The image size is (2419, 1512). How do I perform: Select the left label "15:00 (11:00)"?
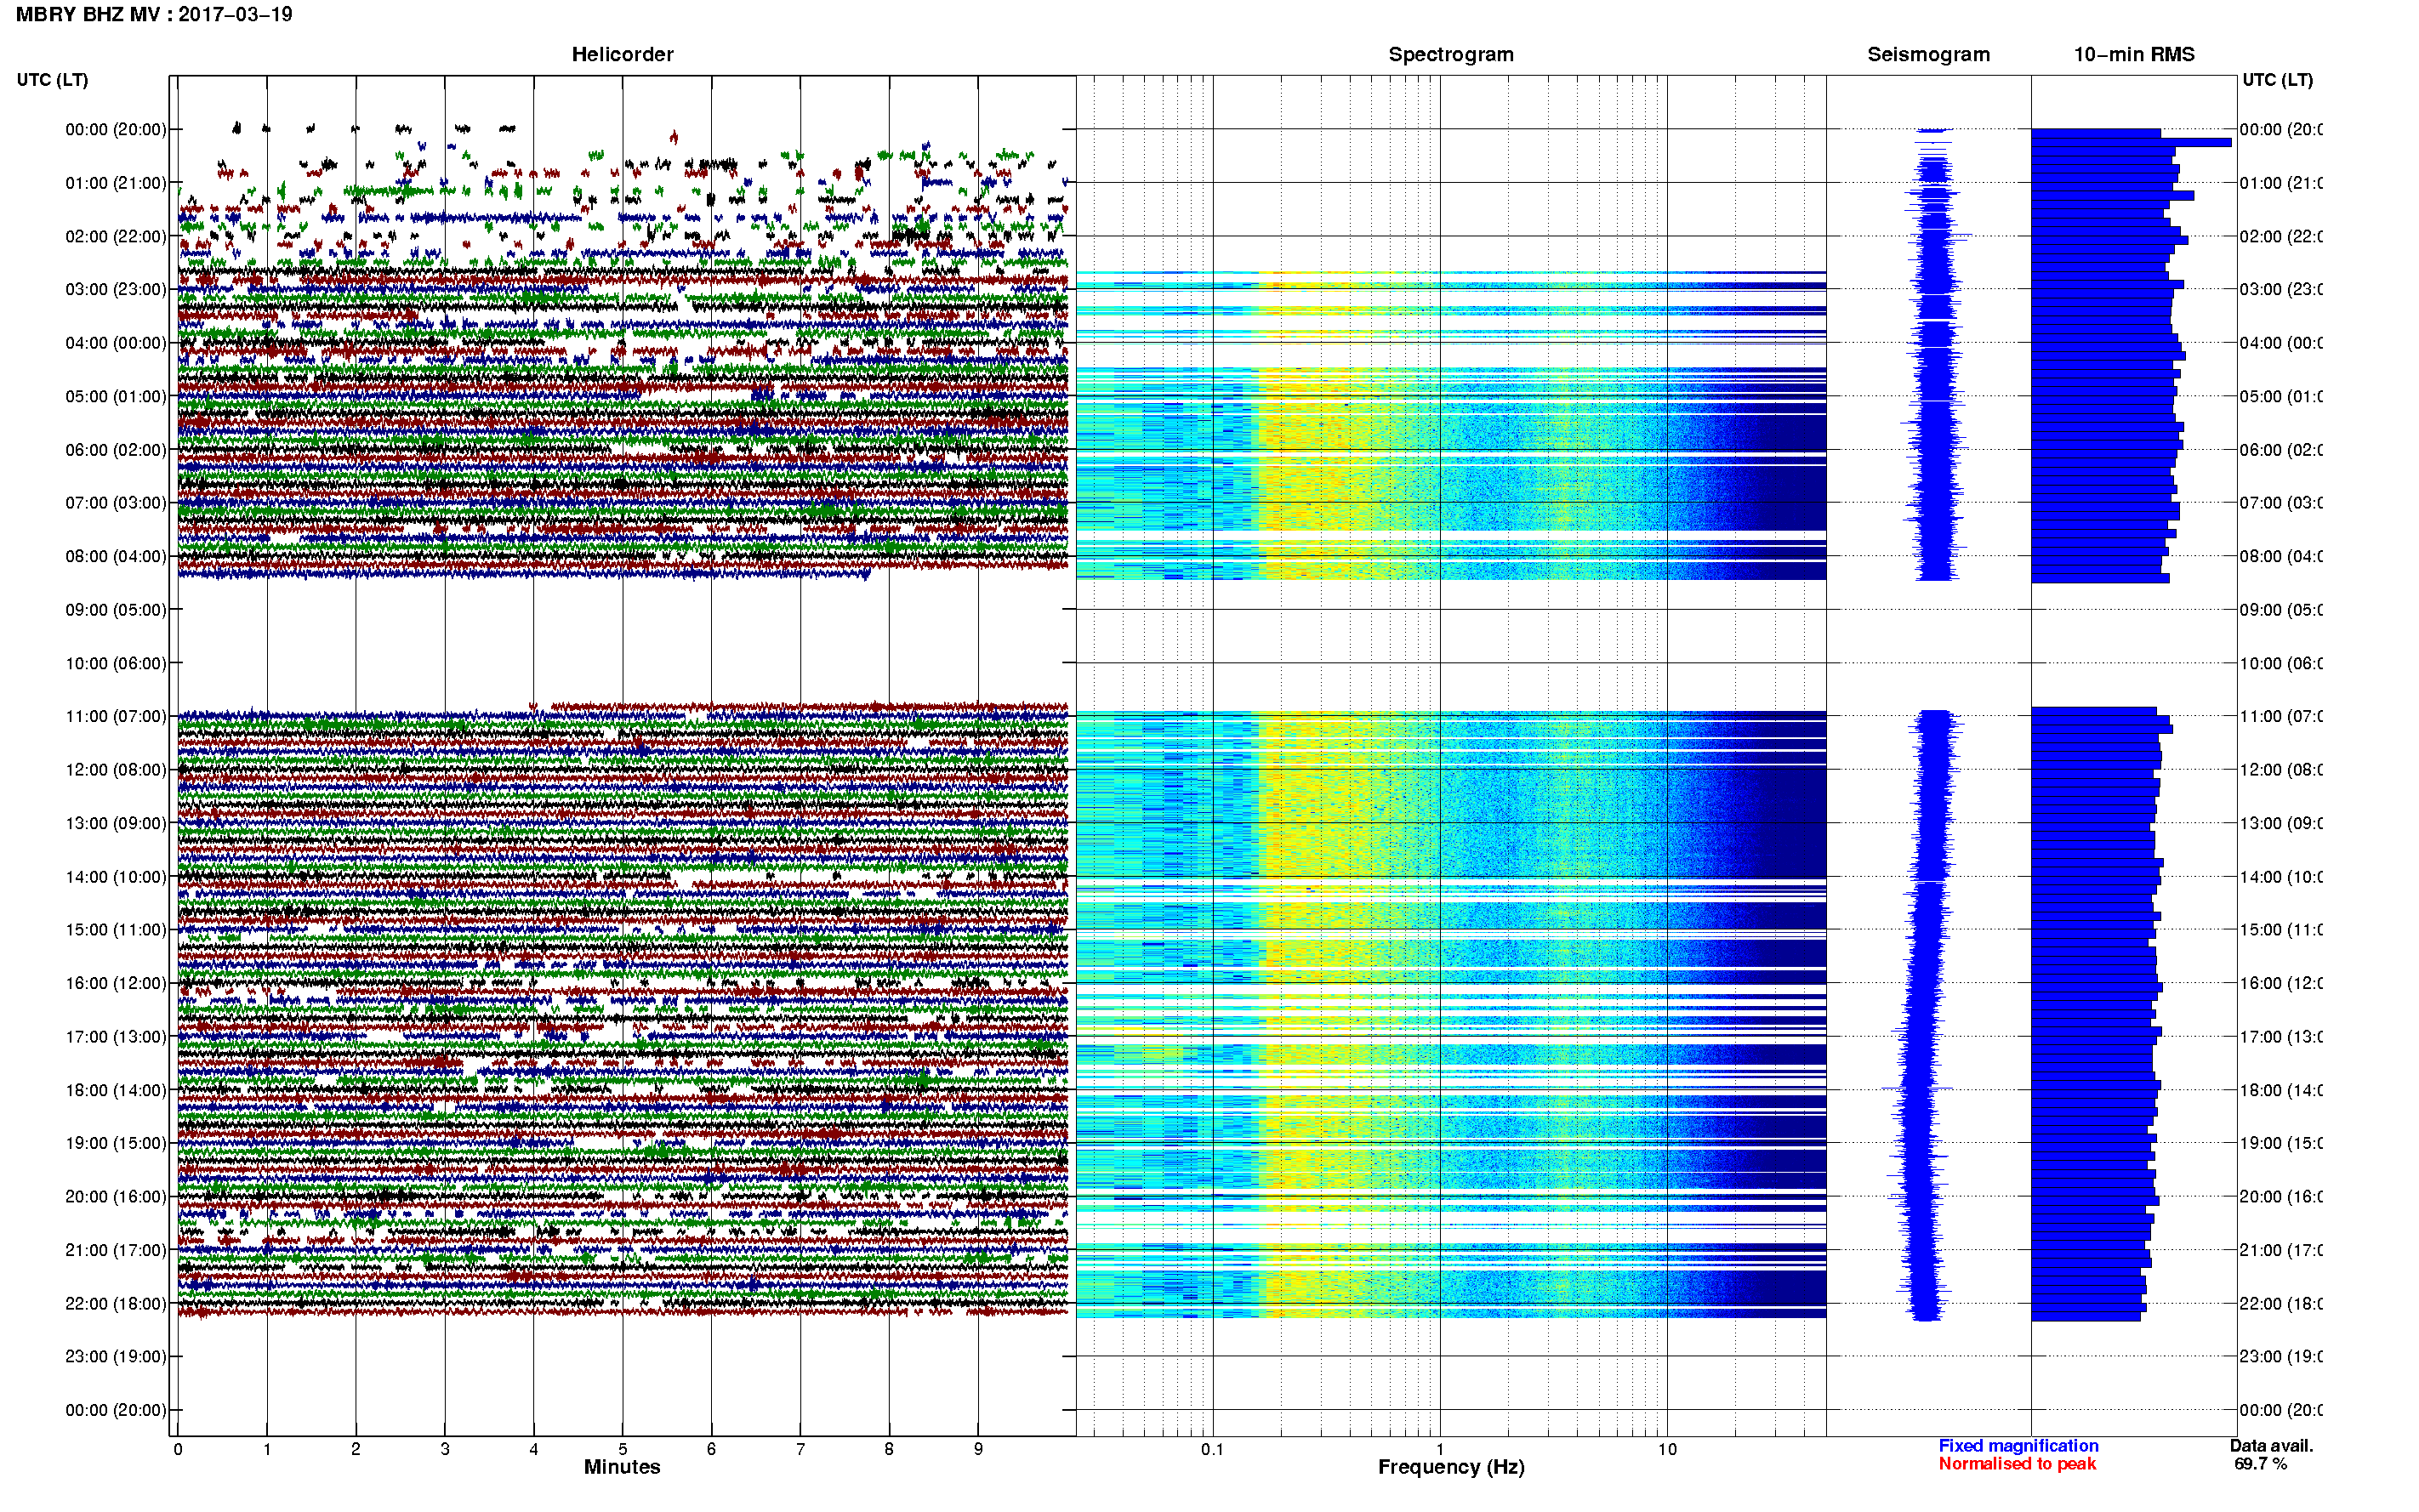point(116,930)
